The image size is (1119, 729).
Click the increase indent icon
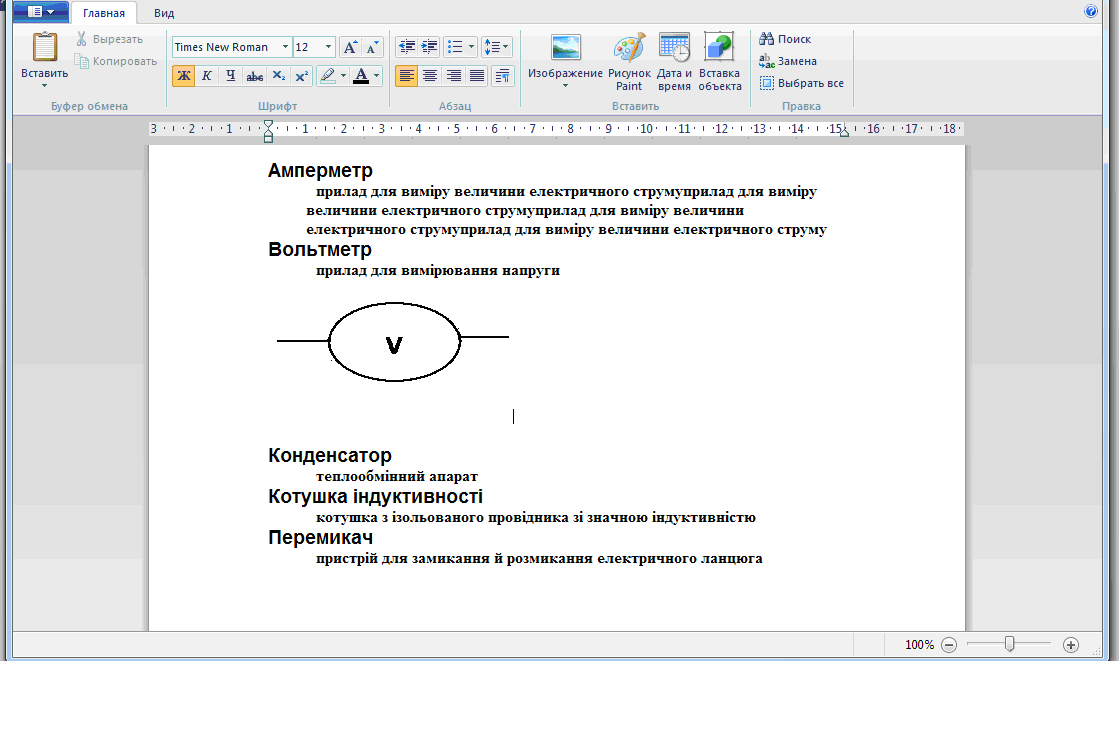(x=430, y=47)
